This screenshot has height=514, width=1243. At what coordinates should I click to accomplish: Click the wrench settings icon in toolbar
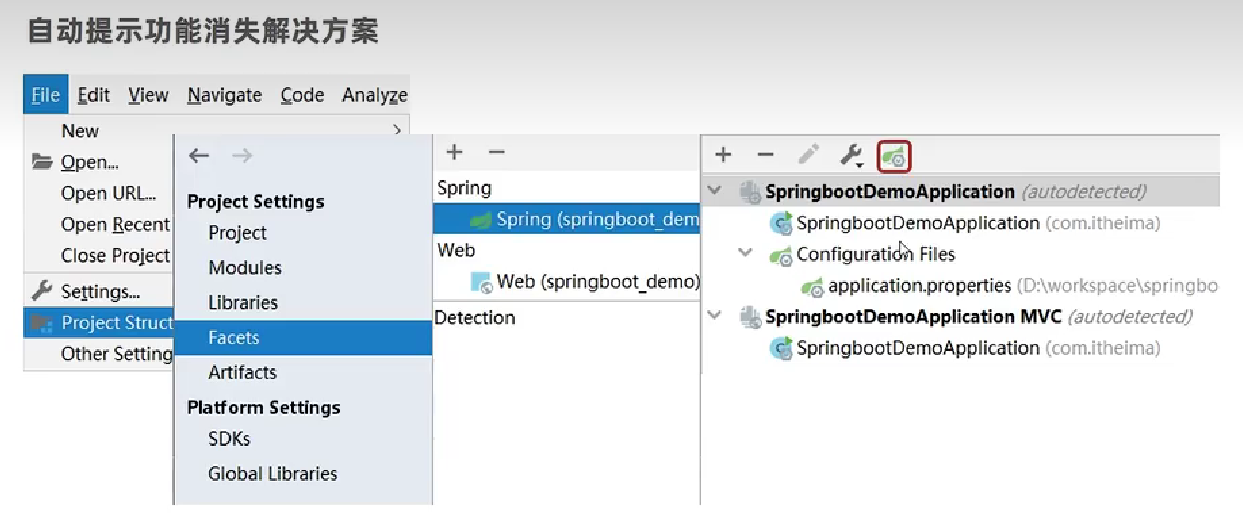(851, 155)
